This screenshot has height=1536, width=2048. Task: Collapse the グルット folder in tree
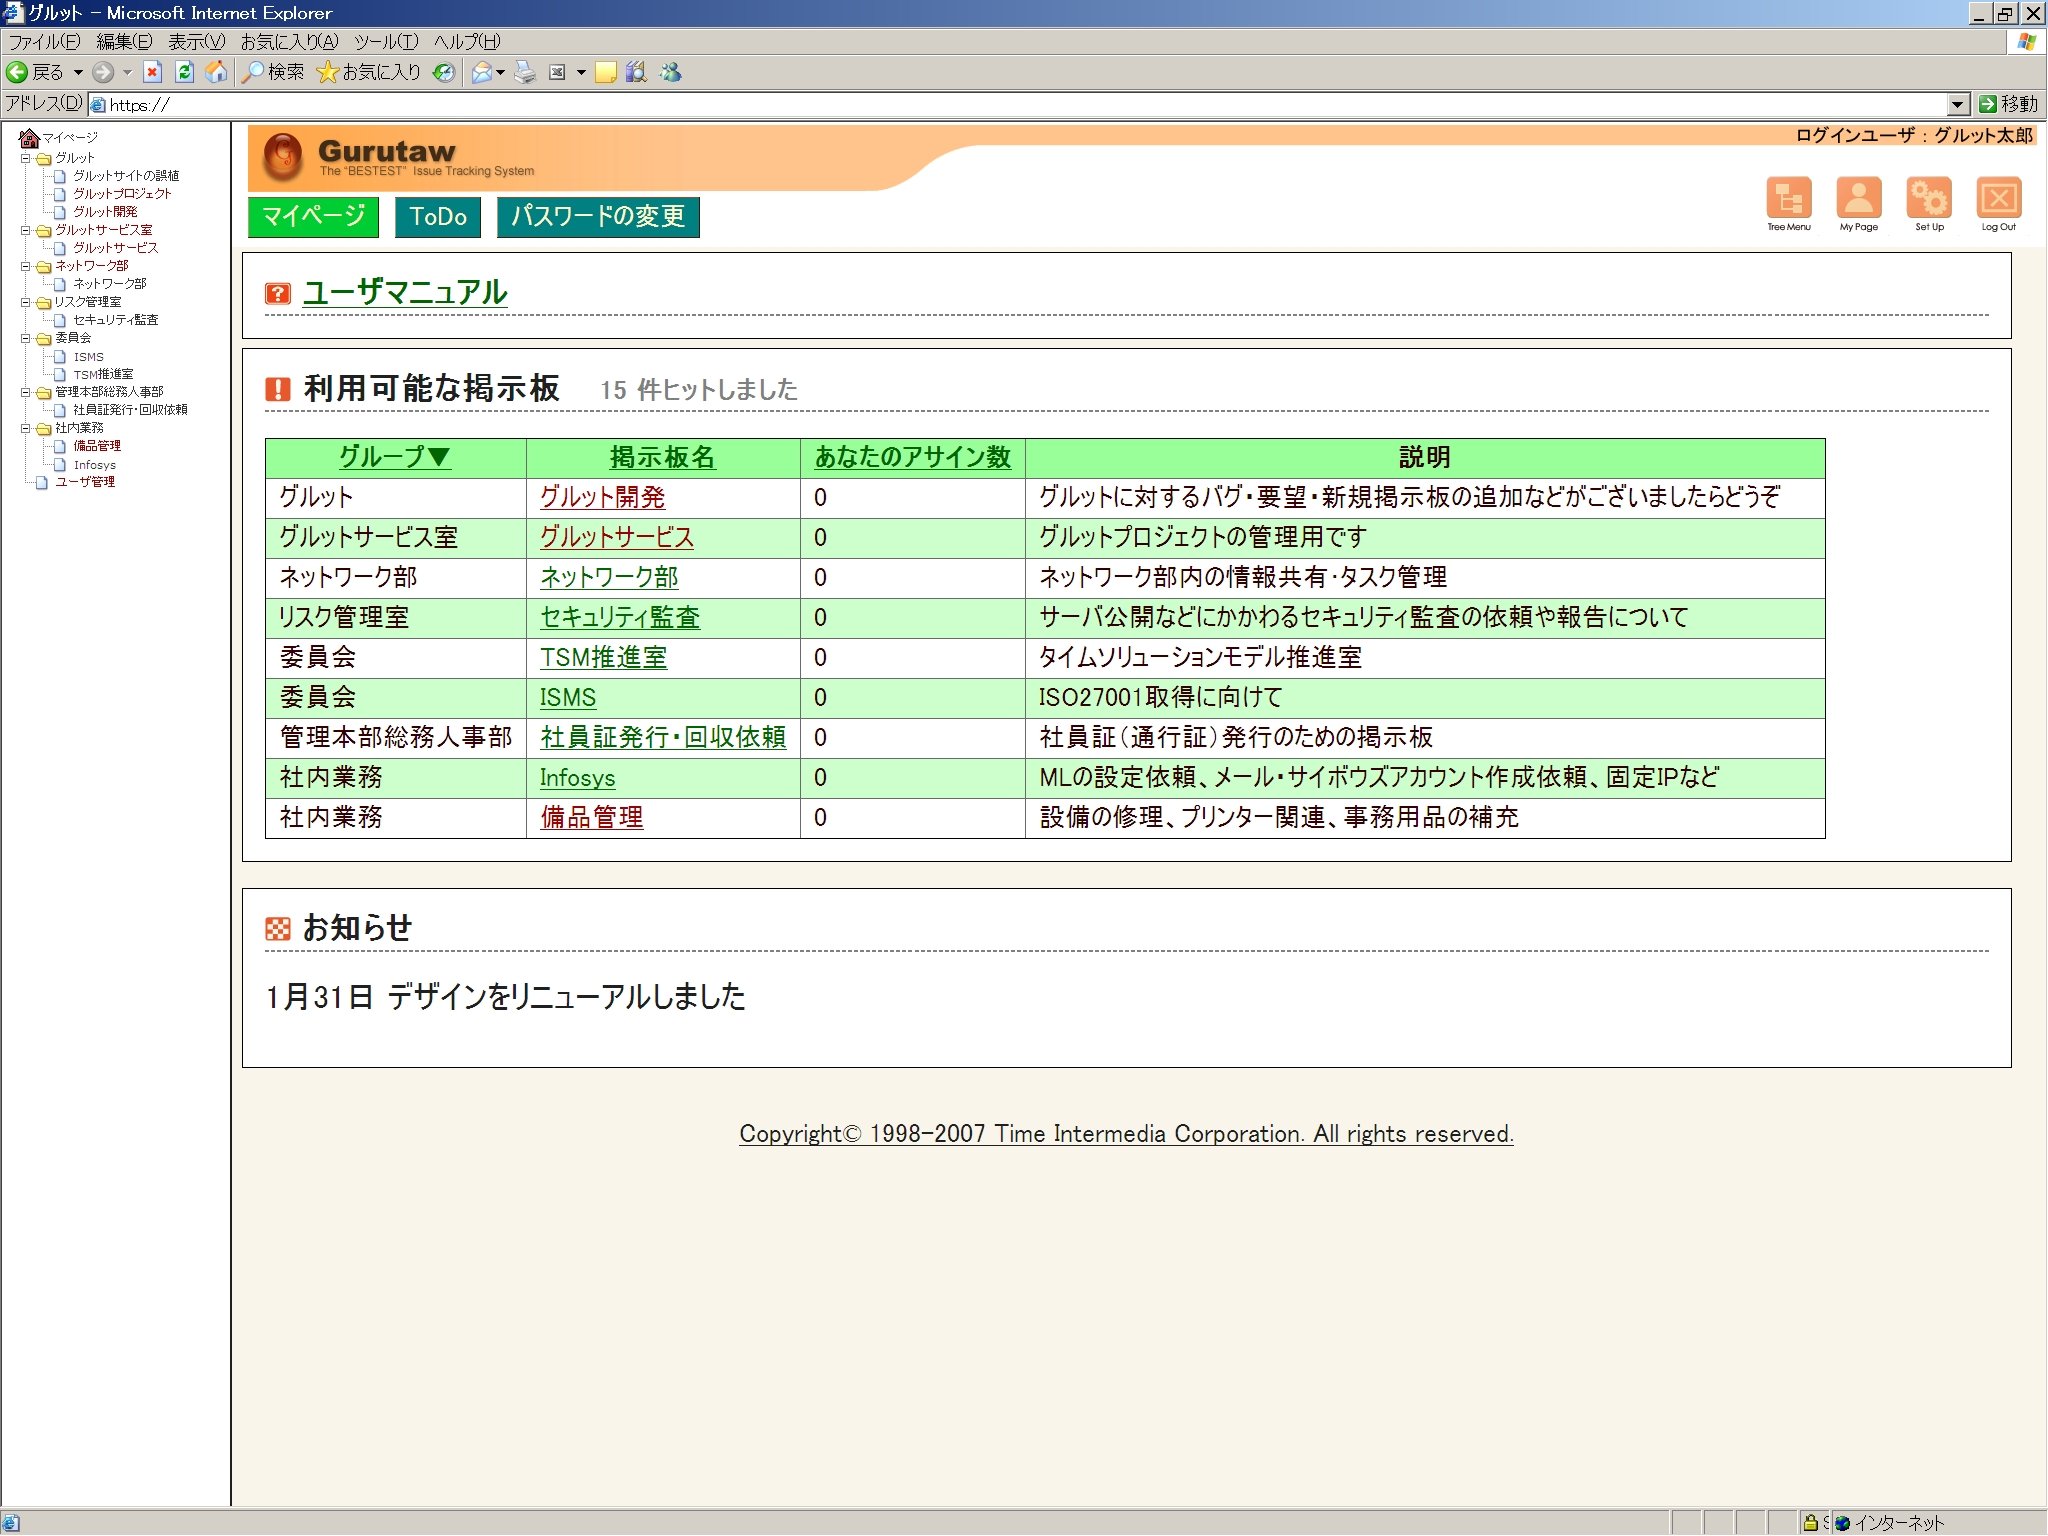[26, 158]
